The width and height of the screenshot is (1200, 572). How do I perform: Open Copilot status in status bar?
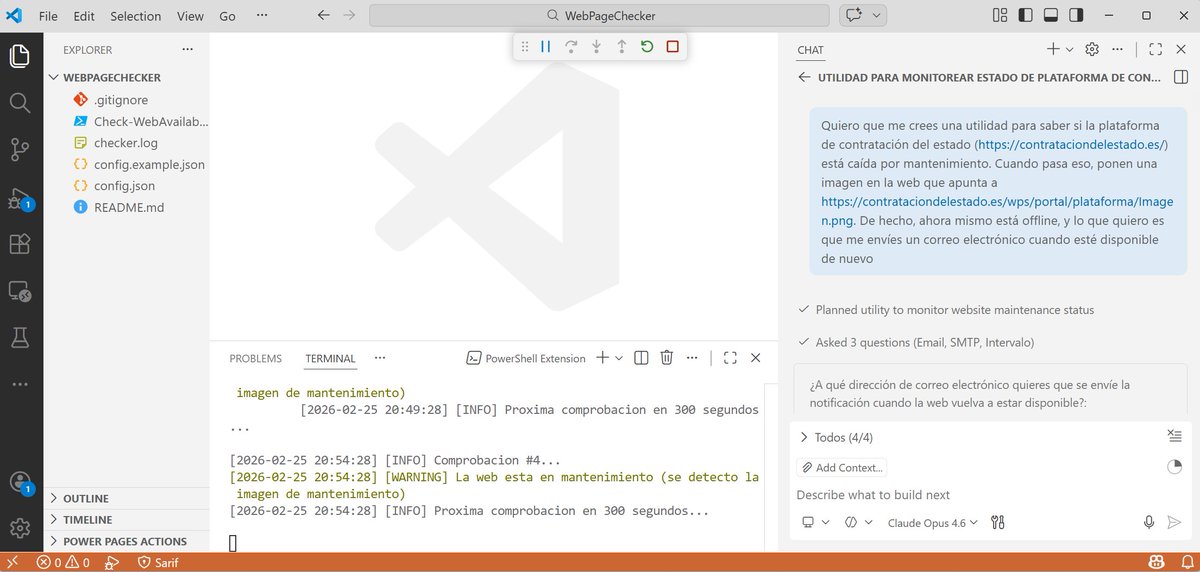1155,563
